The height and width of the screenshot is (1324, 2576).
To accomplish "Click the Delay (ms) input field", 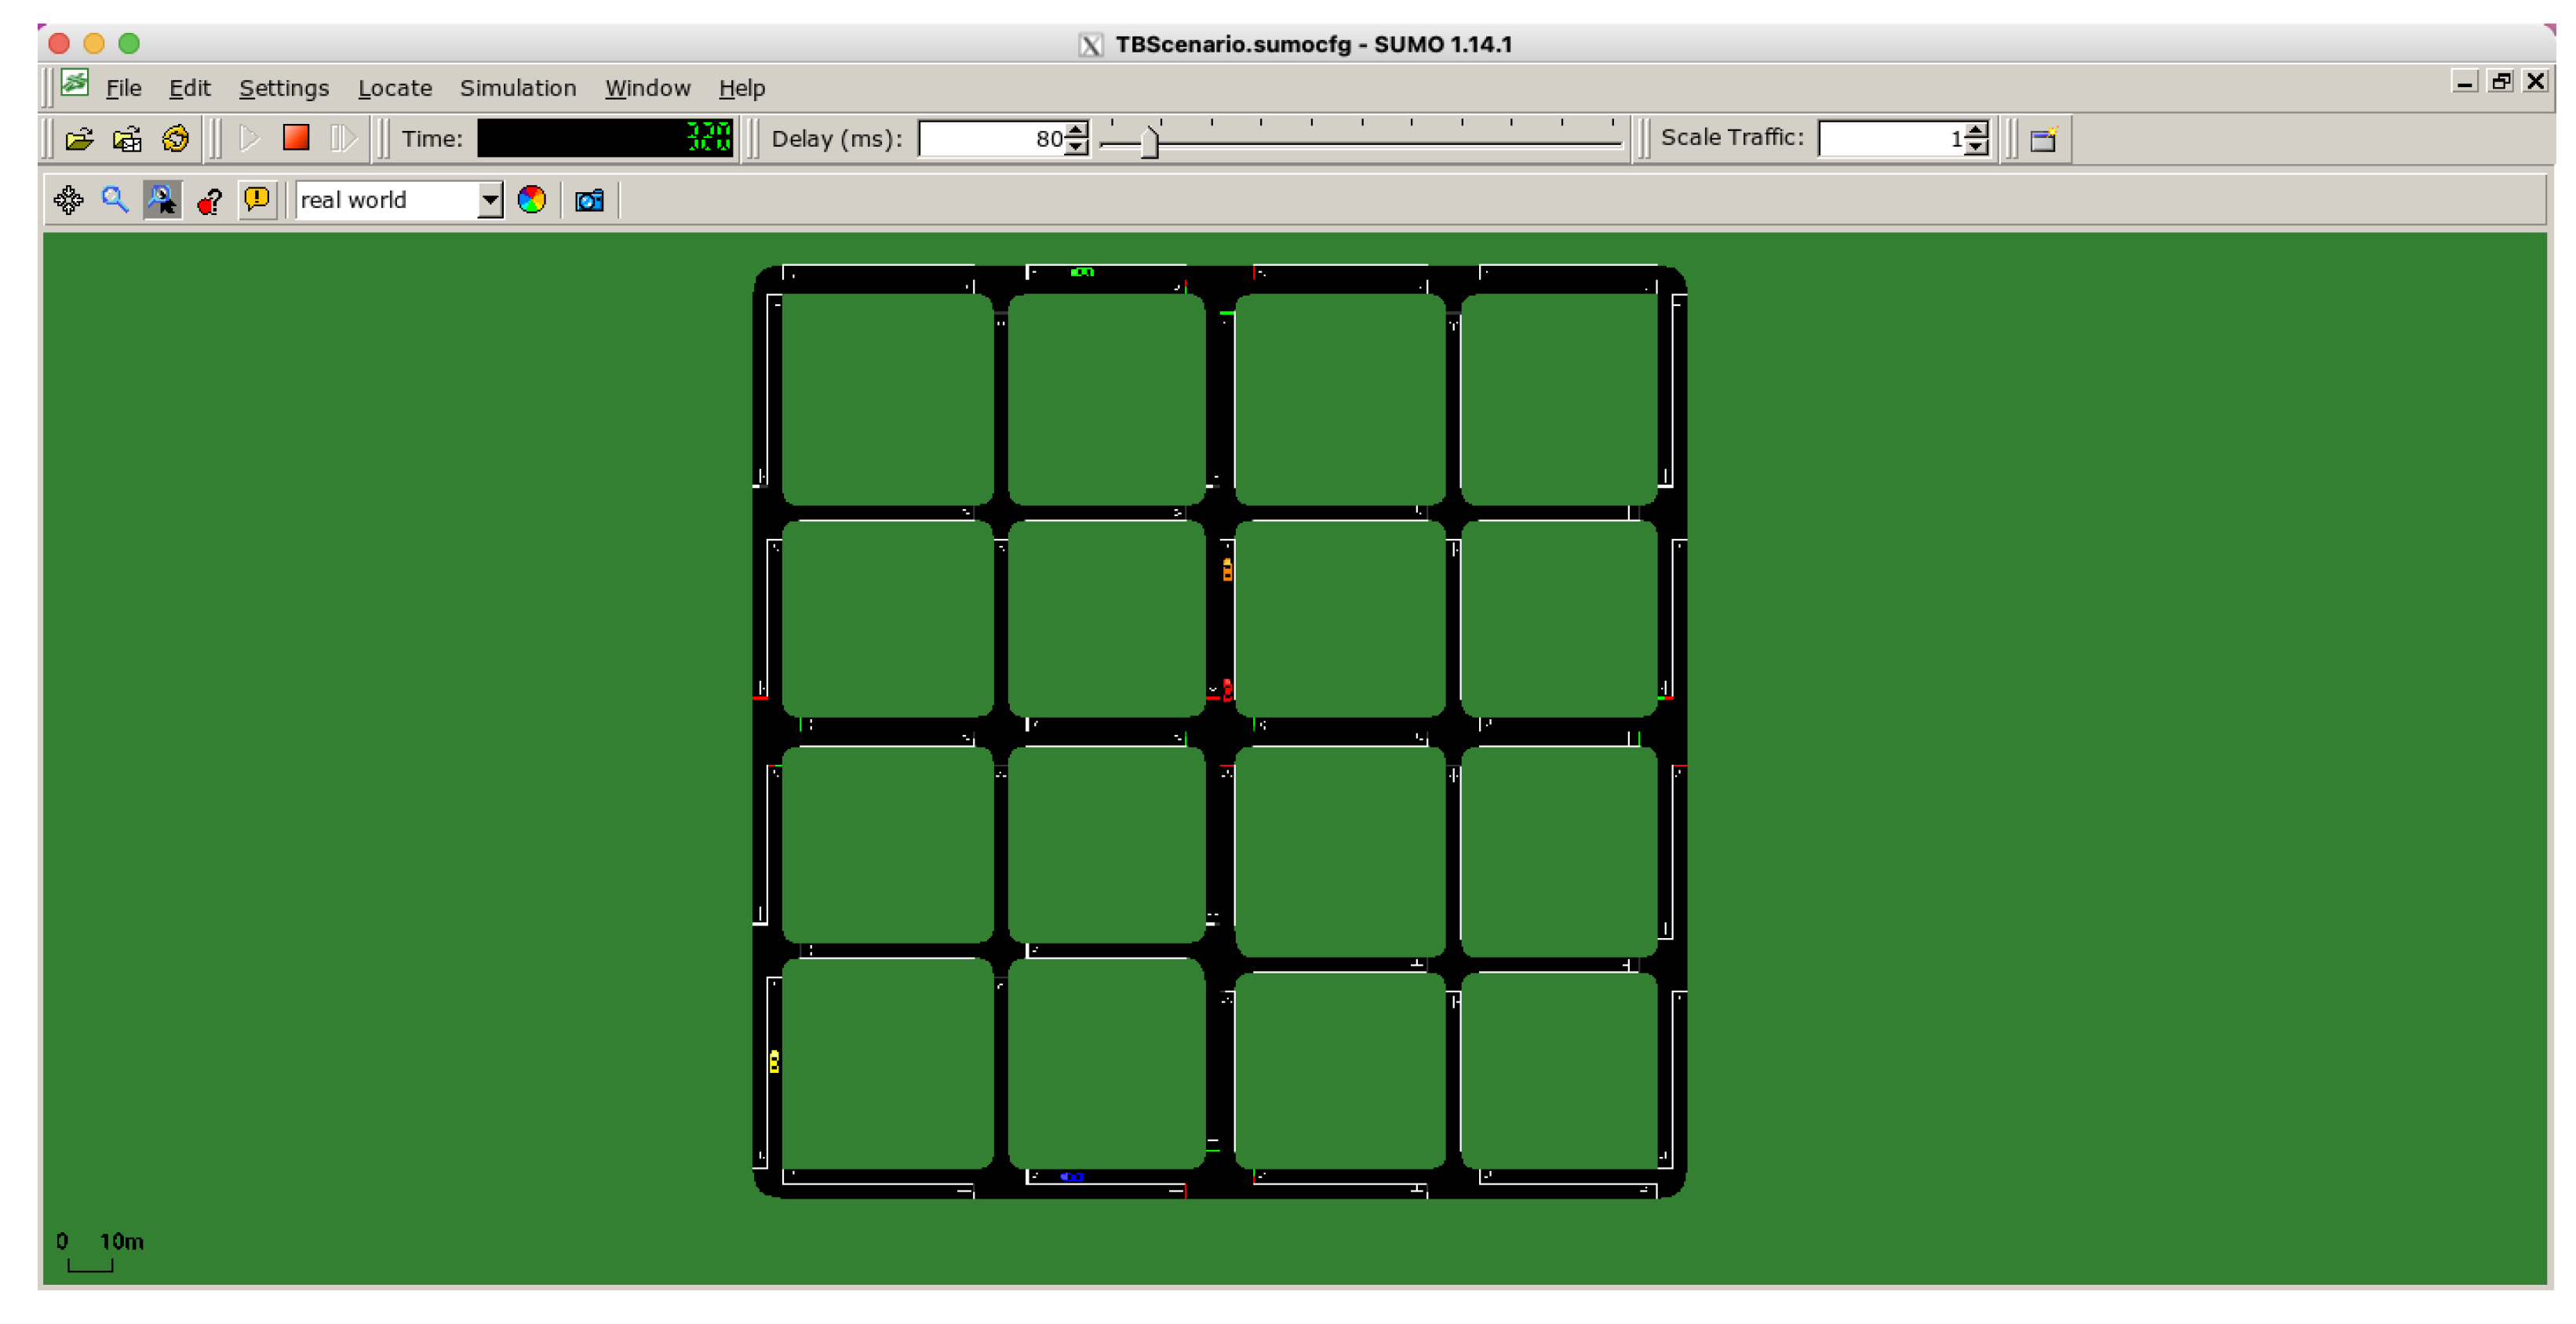I will pyautogui.click(x=990, y=139).
